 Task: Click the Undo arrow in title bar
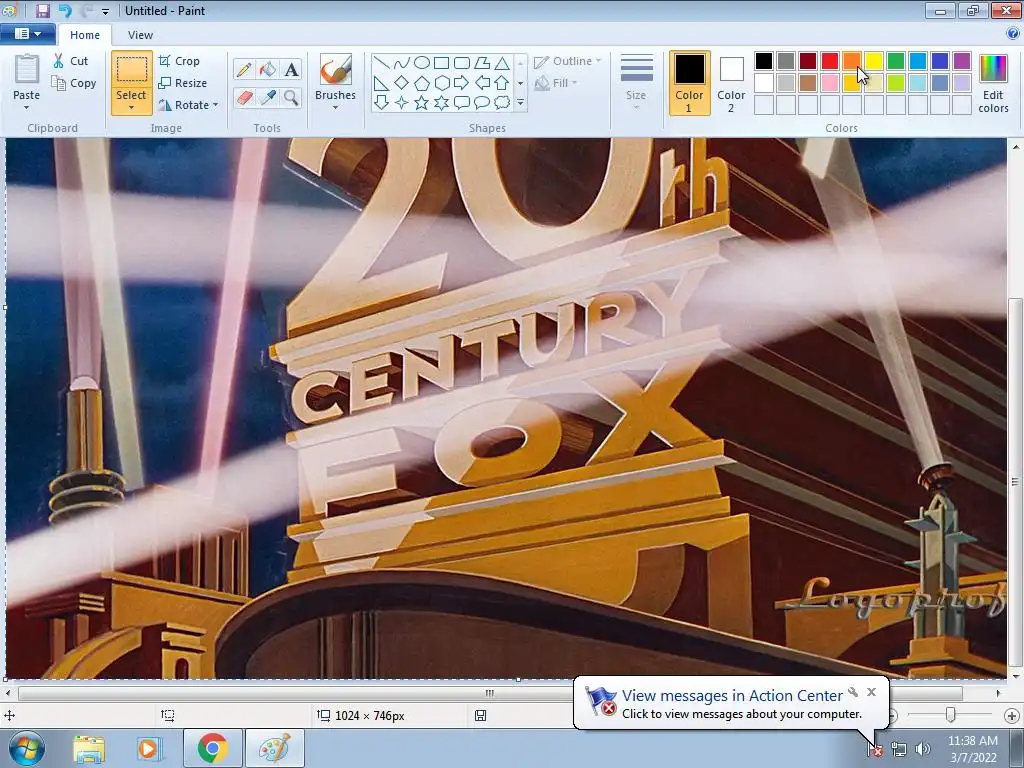click(64, 10)
